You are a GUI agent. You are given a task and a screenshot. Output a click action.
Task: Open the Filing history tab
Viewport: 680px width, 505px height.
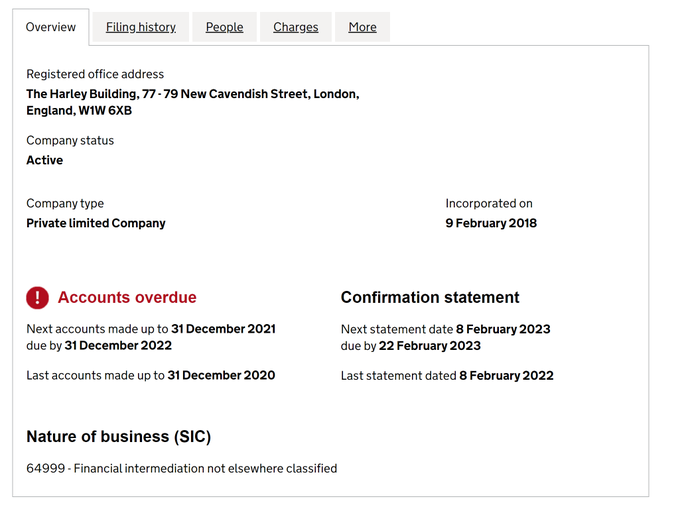click(x=141, y=27)
